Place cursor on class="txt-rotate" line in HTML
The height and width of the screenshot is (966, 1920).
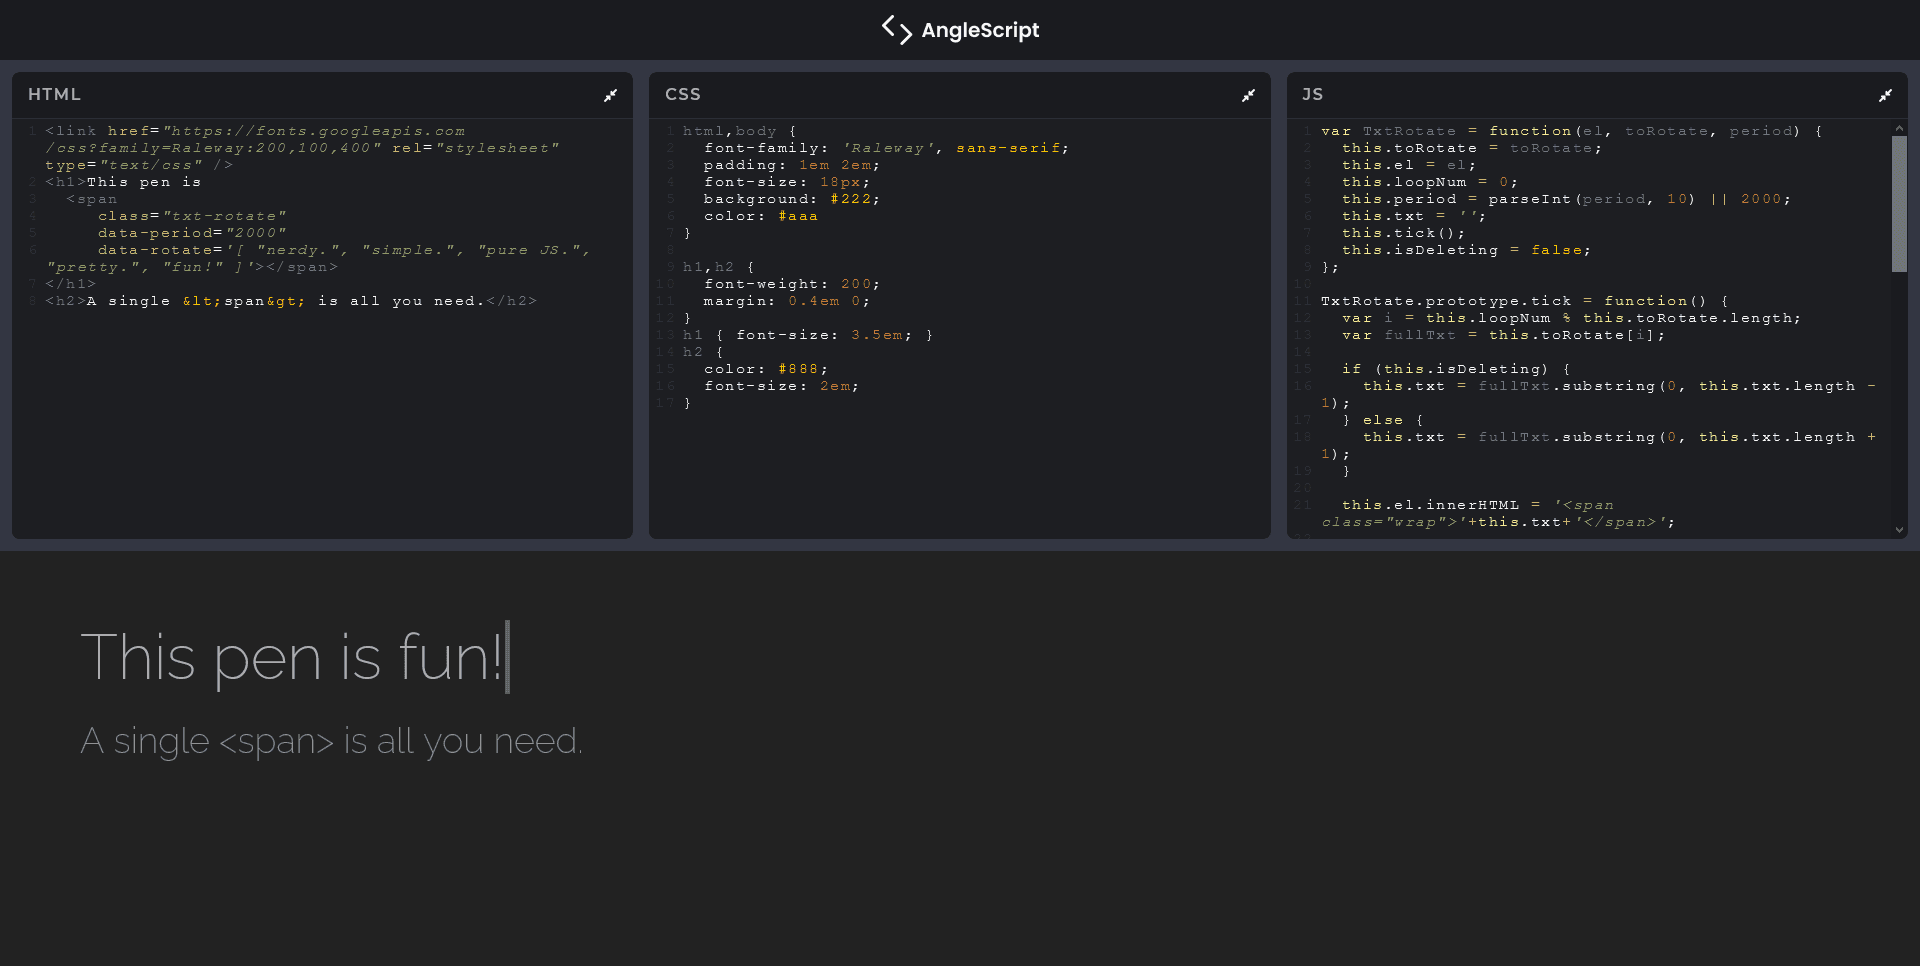(192, 216)
